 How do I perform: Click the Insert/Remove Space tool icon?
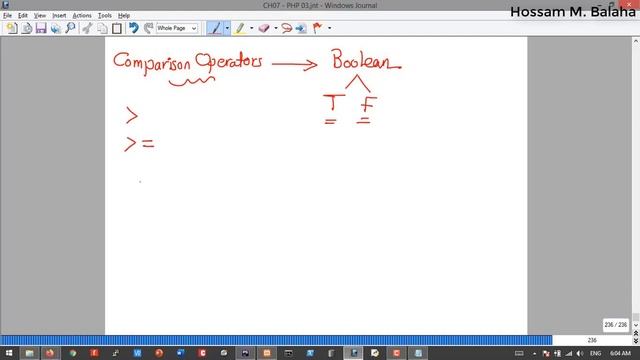click(301, 28)
